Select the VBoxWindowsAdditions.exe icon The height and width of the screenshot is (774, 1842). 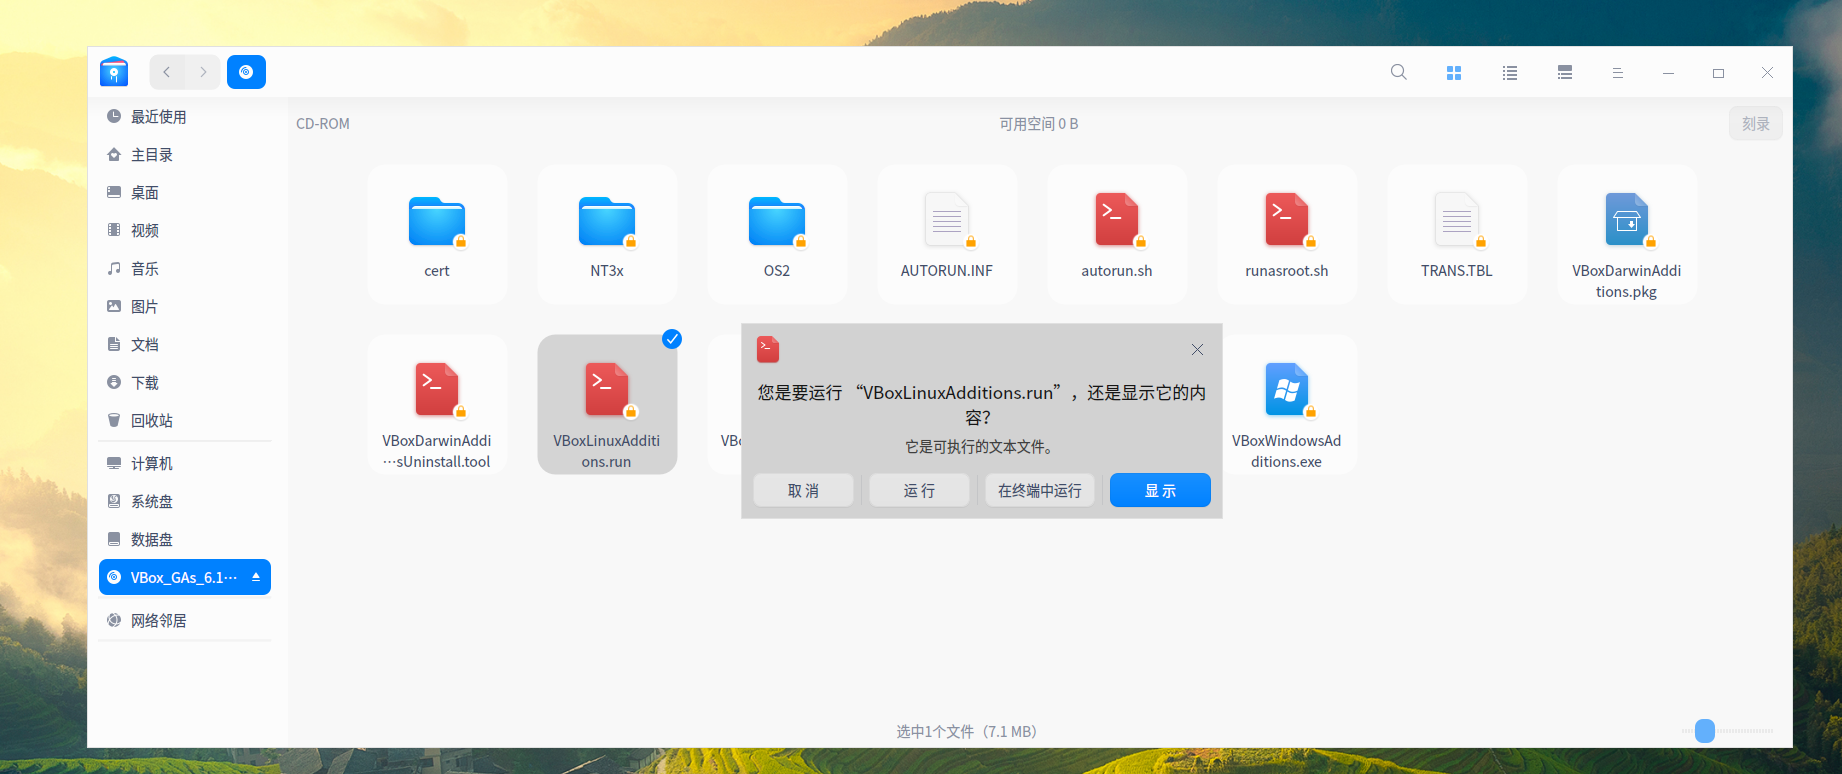point(1287,390)
